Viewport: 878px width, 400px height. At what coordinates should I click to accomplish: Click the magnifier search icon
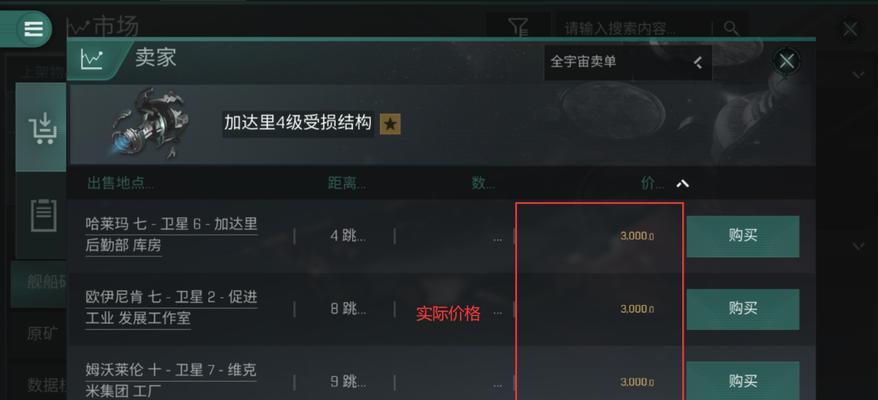tap(731, 27)
